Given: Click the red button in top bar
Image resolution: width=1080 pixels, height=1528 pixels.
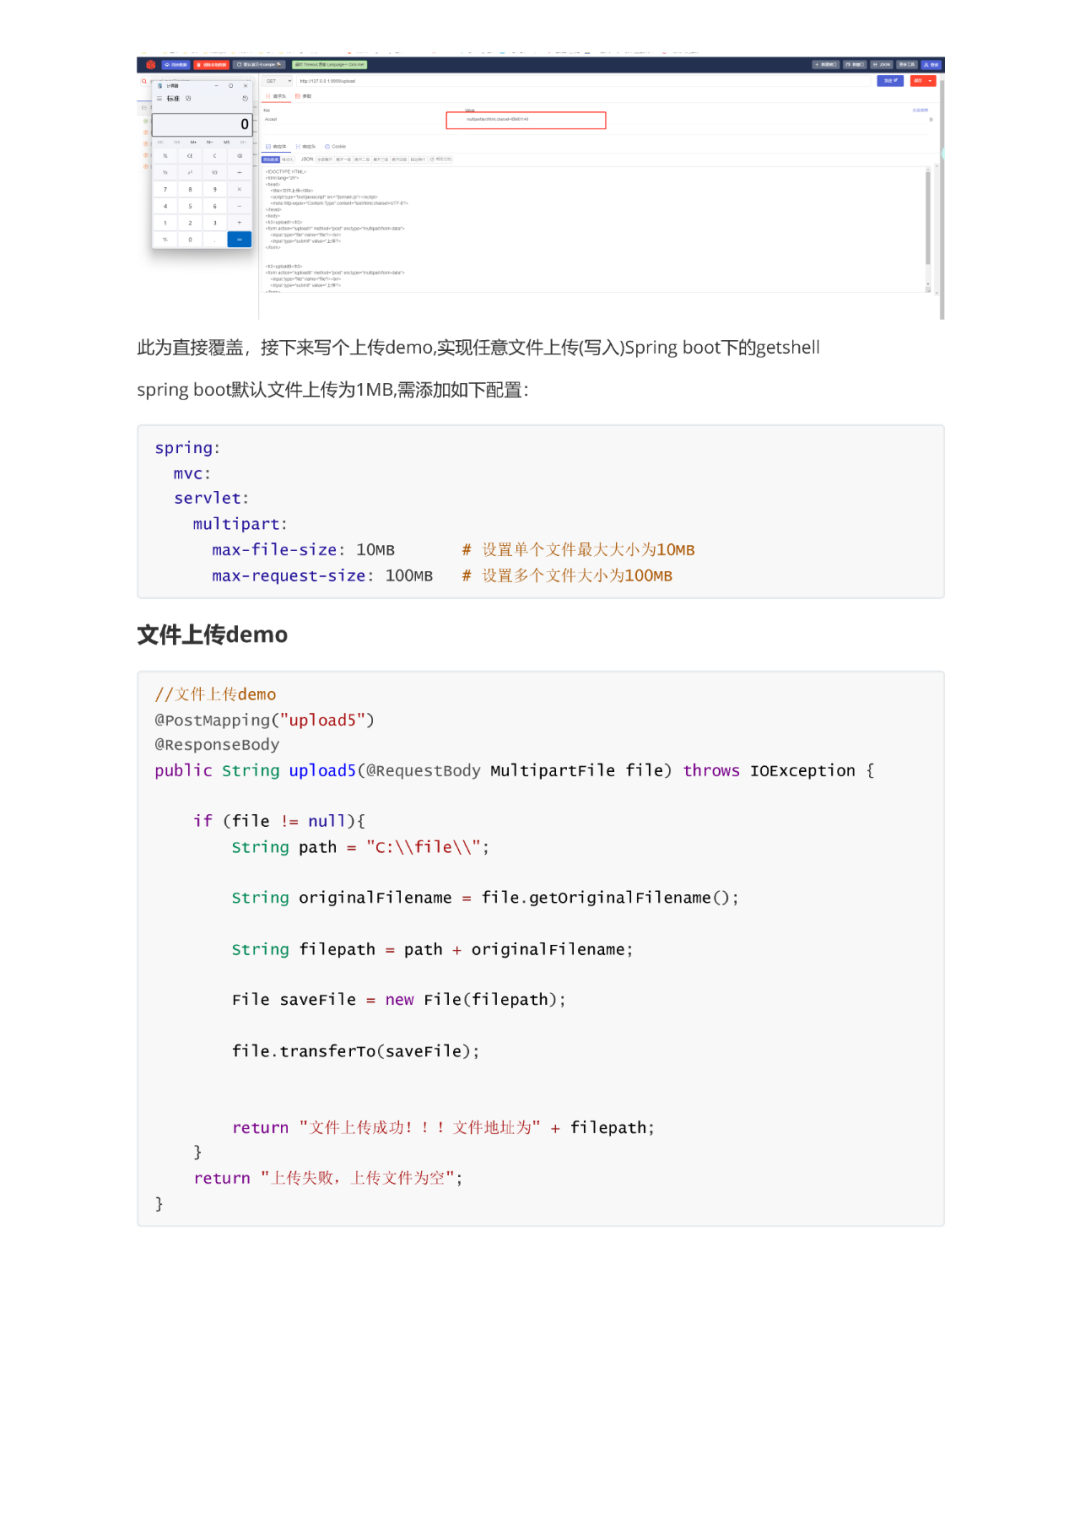Looking at the screenshot, I should tap(211, 65).
